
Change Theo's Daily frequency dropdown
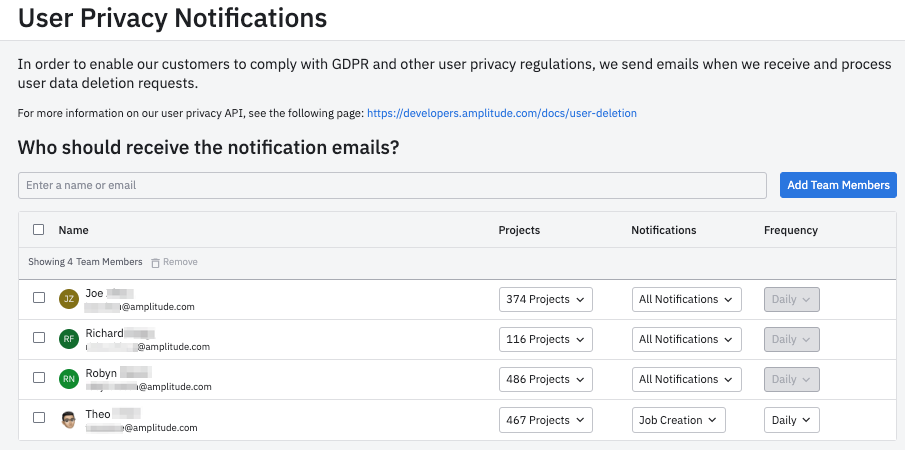point(791,420)
